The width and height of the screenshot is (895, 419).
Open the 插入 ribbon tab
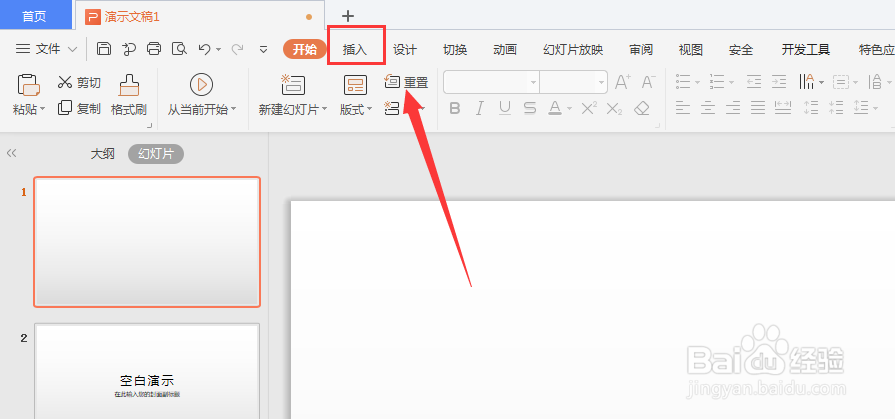coord(355,50)
